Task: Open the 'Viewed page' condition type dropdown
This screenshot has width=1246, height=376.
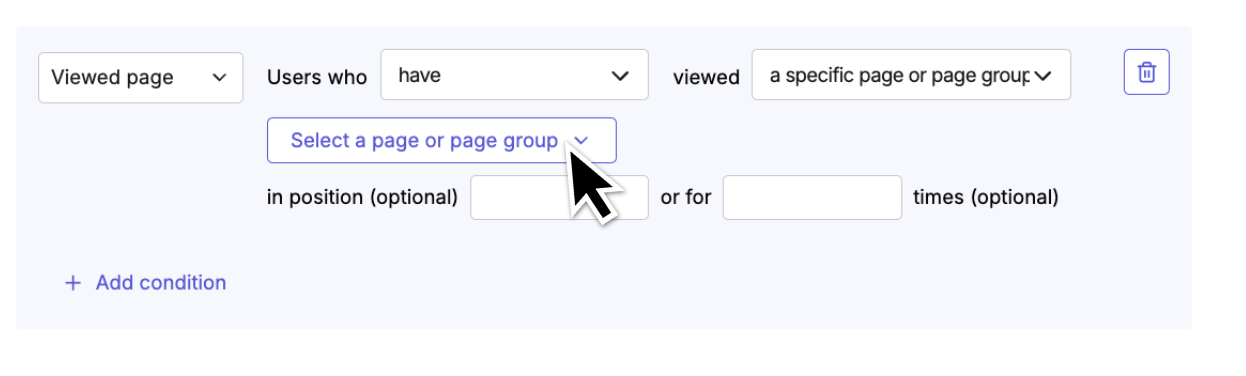Action: click(141, 77)
